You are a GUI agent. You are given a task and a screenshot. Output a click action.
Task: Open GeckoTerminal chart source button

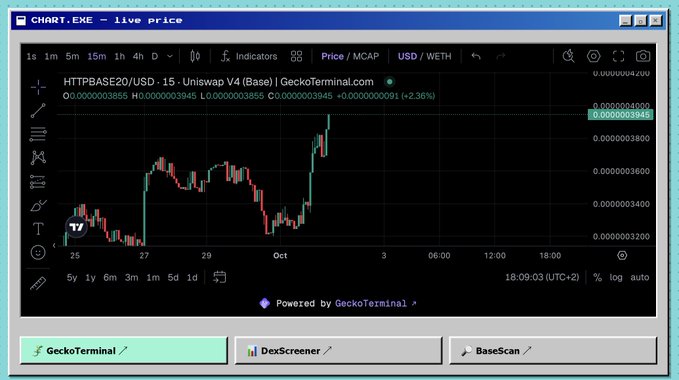click(123, 351)
